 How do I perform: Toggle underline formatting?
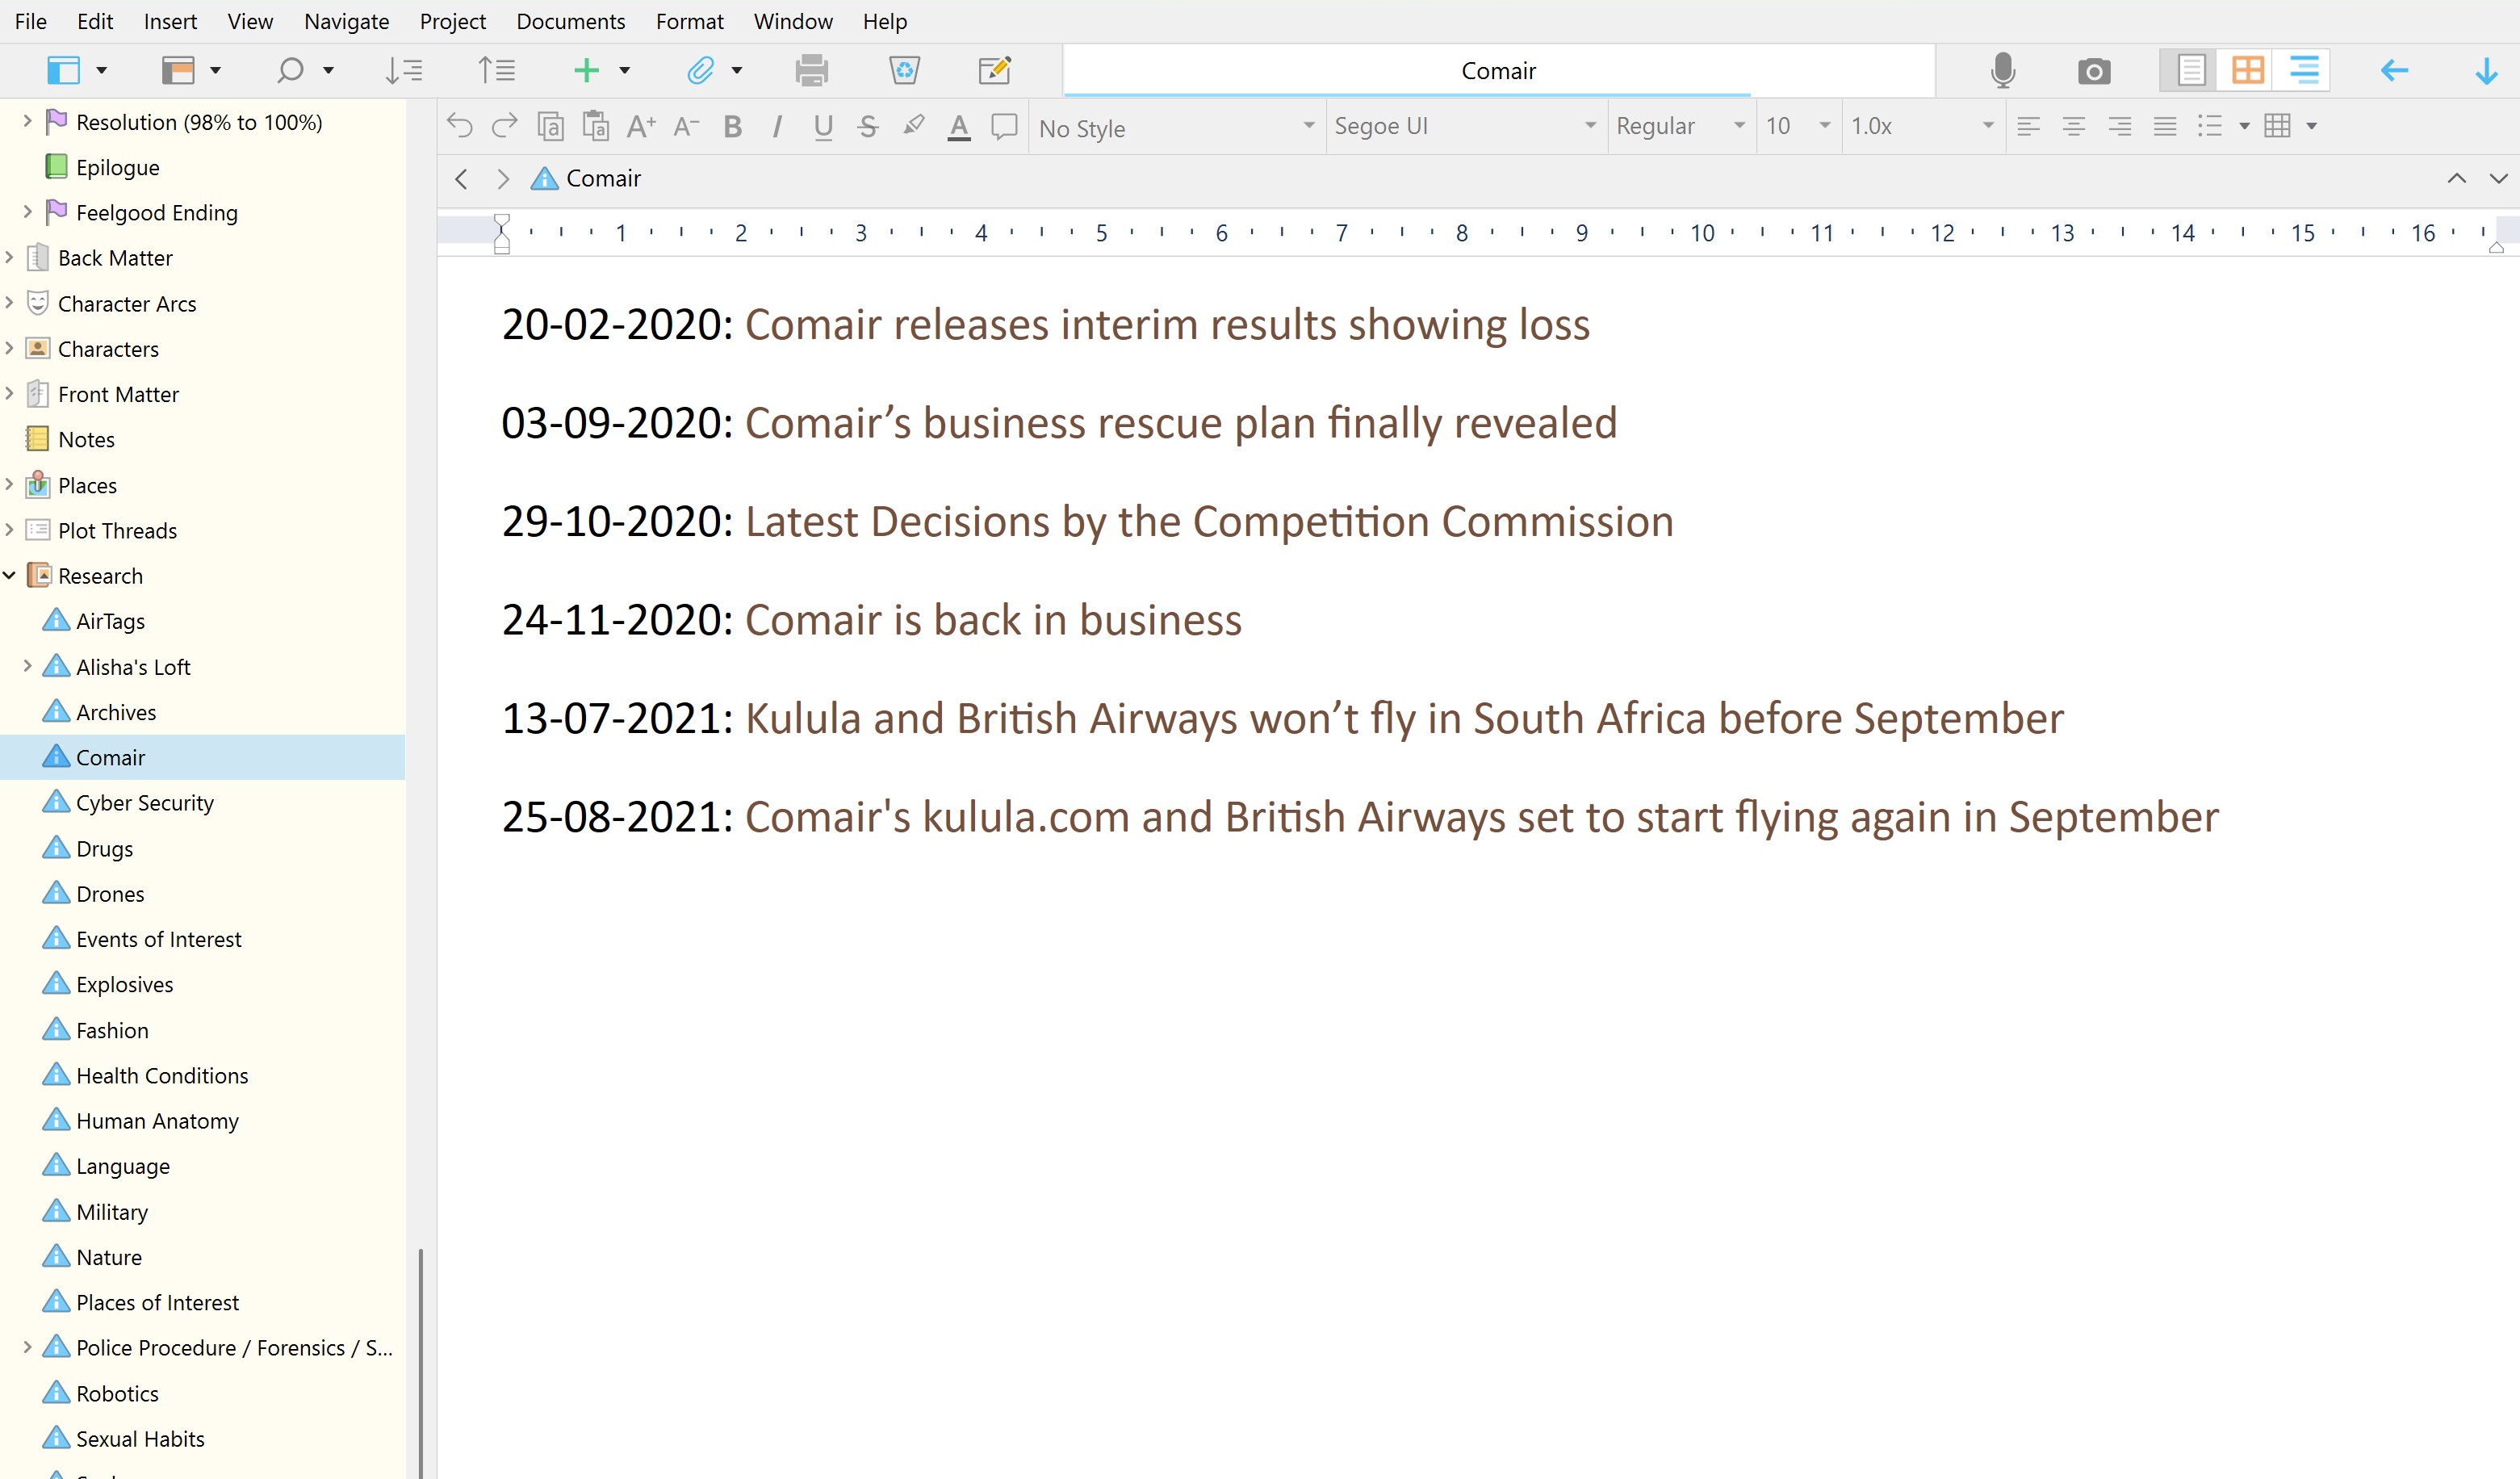pos(823,127)
